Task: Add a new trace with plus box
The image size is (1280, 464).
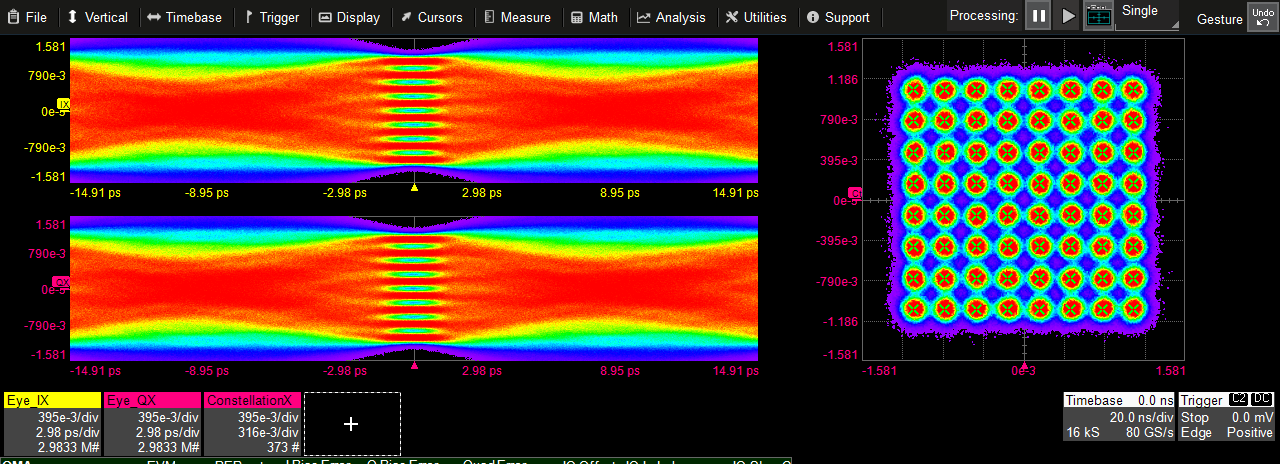Action: pyautogui.click(x=351, y=424)
